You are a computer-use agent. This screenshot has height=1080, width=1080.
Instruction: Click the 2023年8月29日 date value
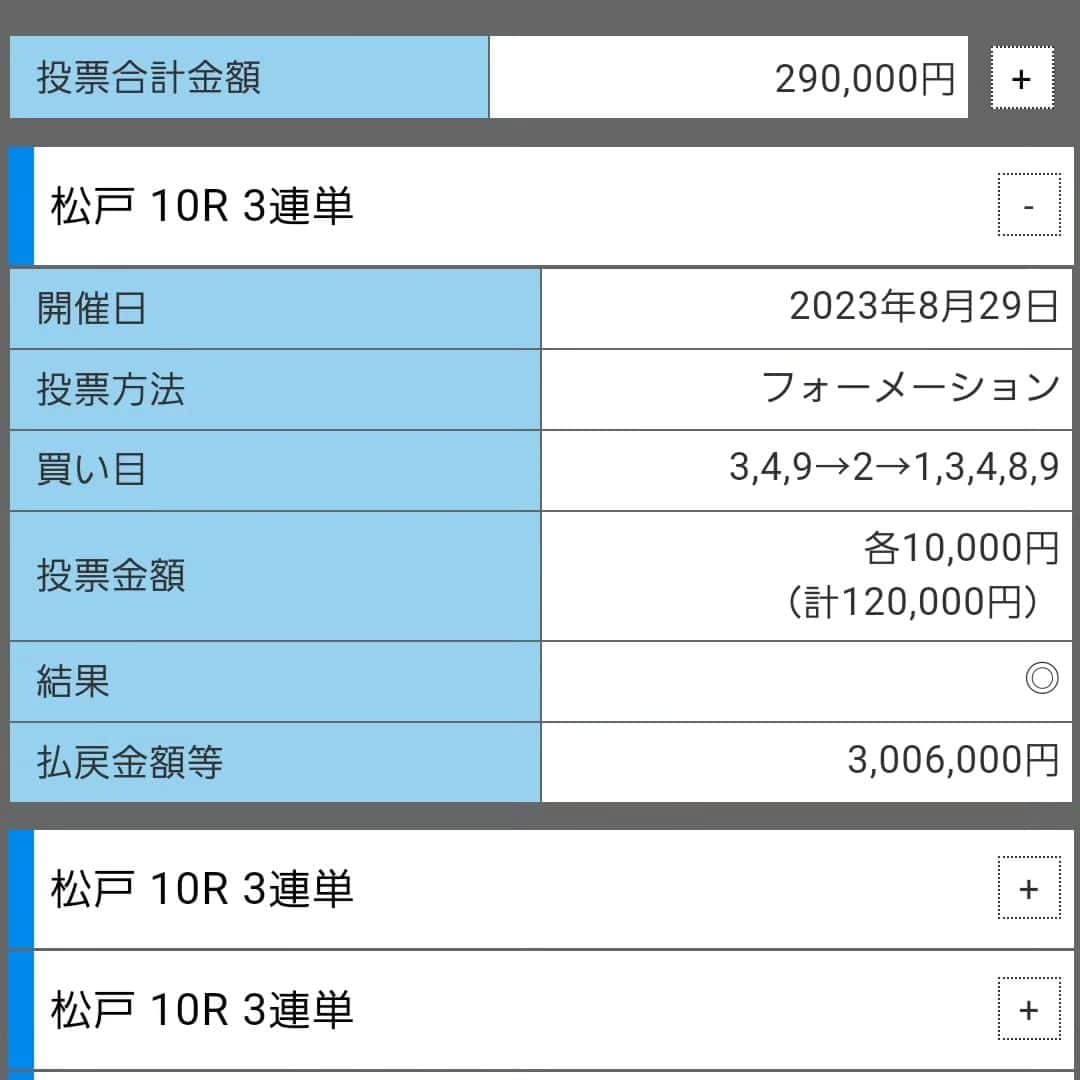[x=924, y=307]
